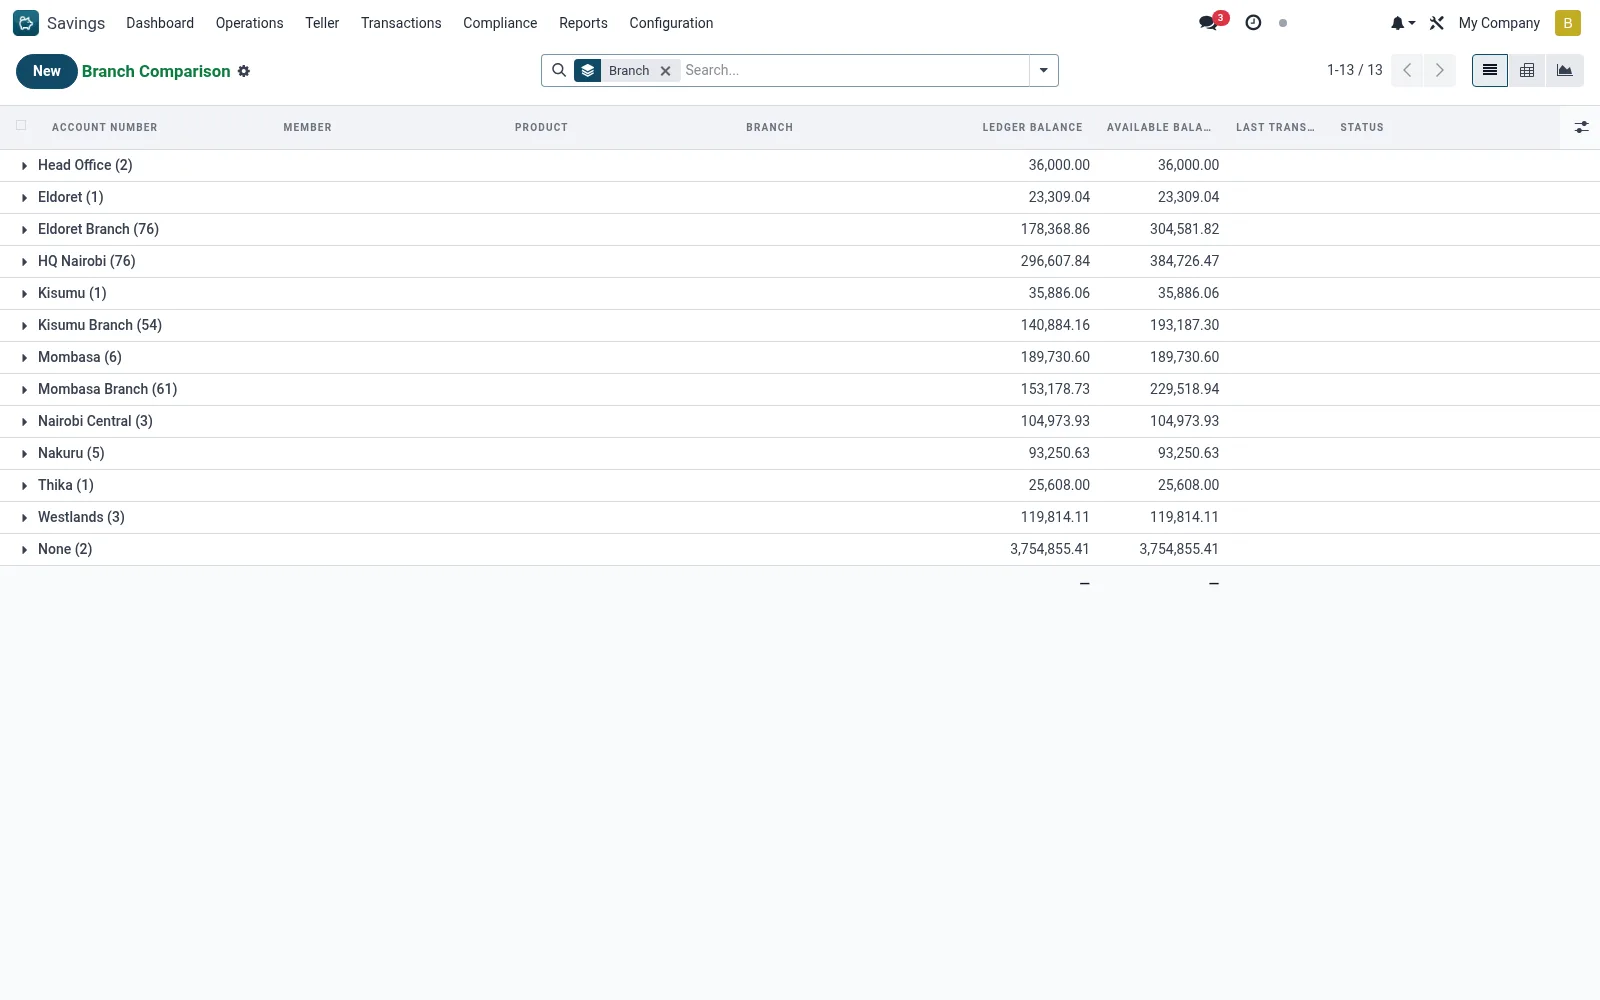1600x1000 pixels.
Task: Open optional columns adjust icon
Action: click(1581, 127)
